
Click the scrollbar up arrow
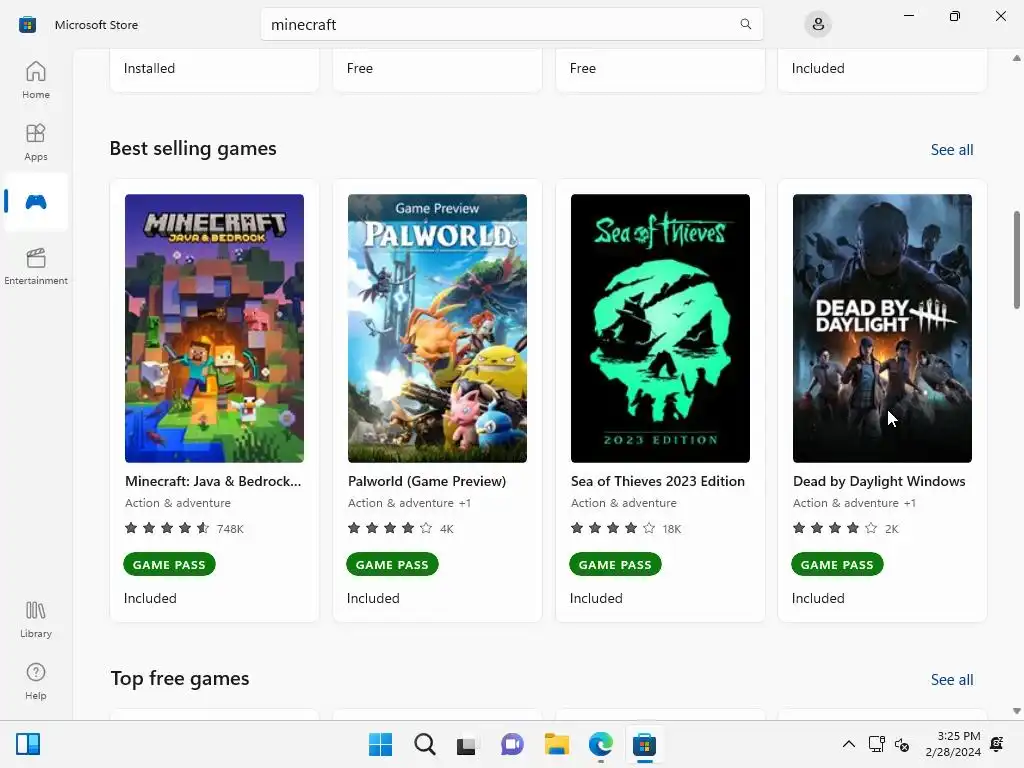pos(1016,58)
